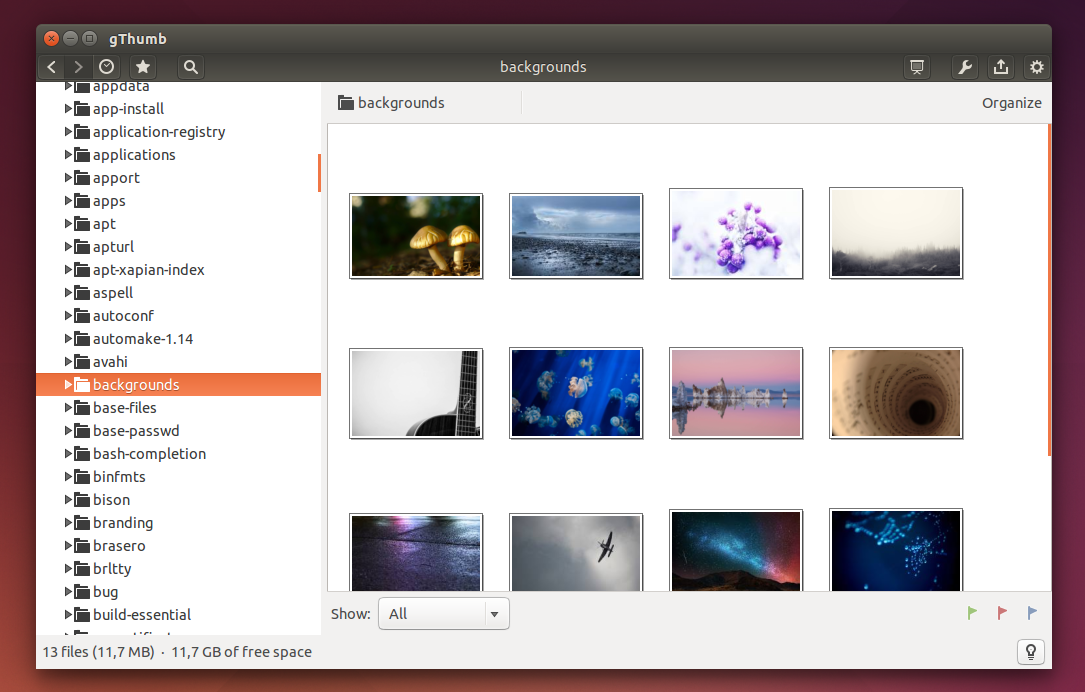The width and height of the screenshot is (1085, 692).
Task: Click the back navigation arrow
Action: coord(51,67)
